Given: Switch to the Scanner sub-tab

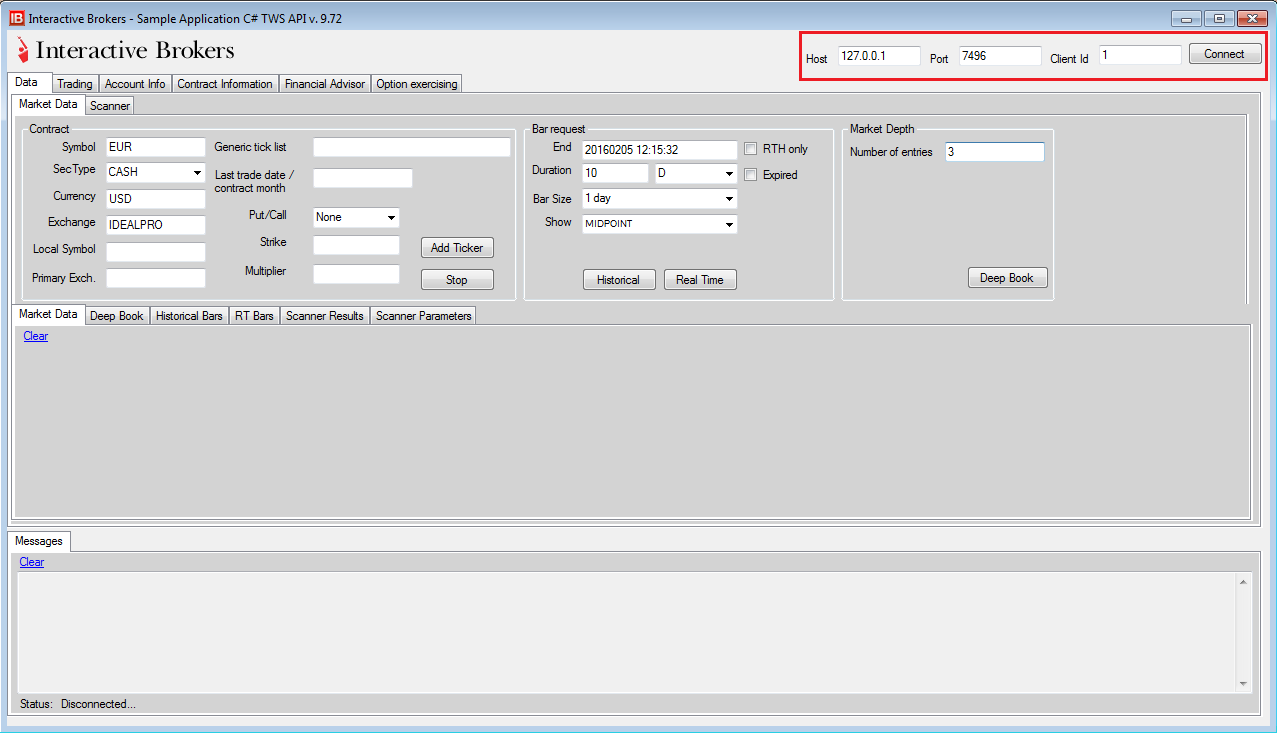Looking at the screenshot, I should pos(110,105).
